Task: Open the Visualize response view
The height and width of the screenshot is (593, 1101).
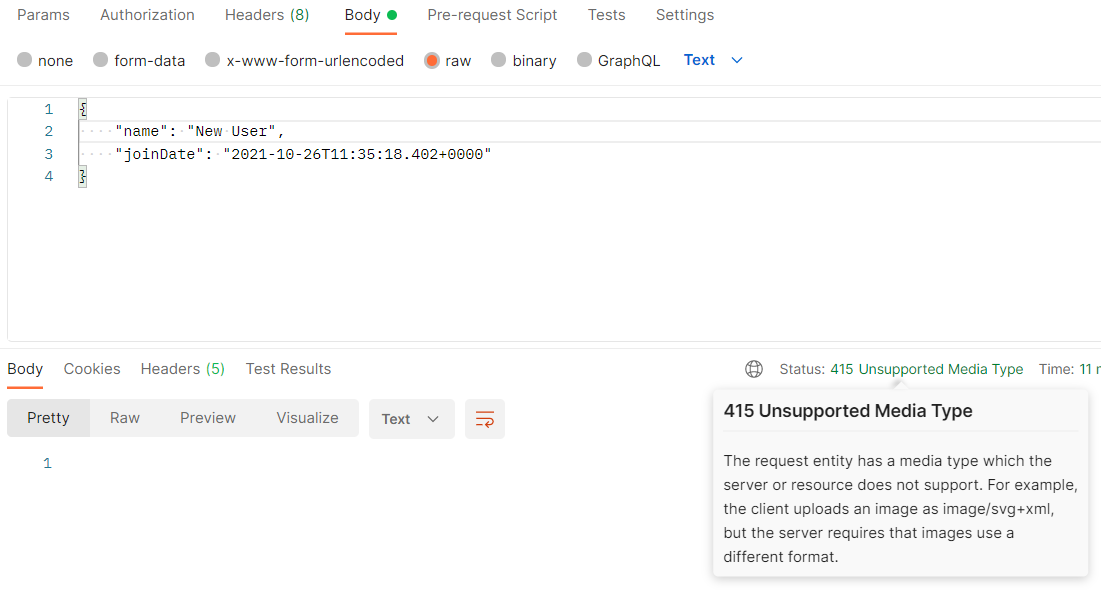Action: coord(307,418)
